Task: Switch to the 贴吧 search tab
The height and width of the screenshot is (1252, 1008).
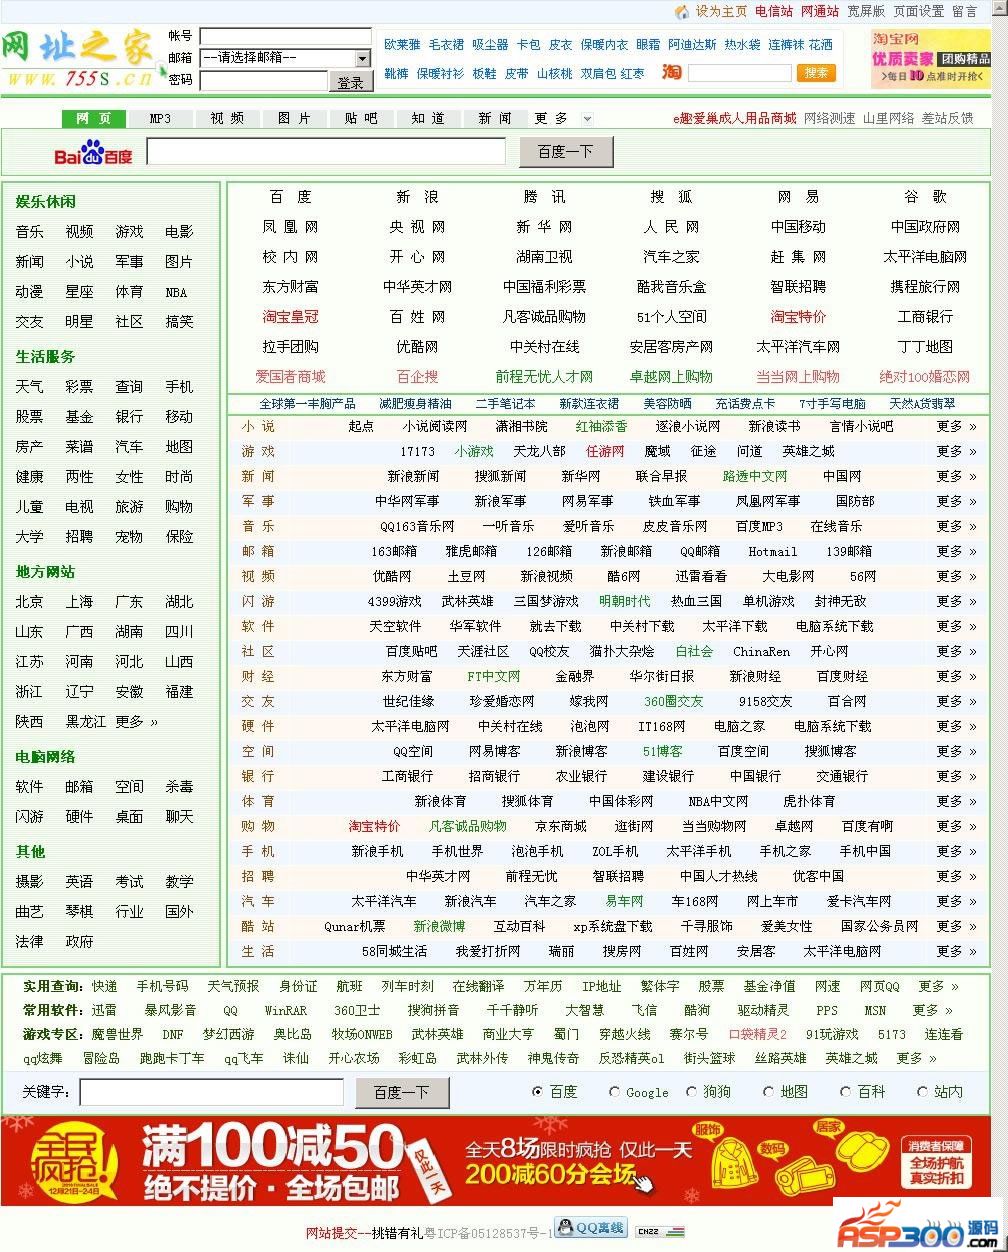Action: point(361,118)
